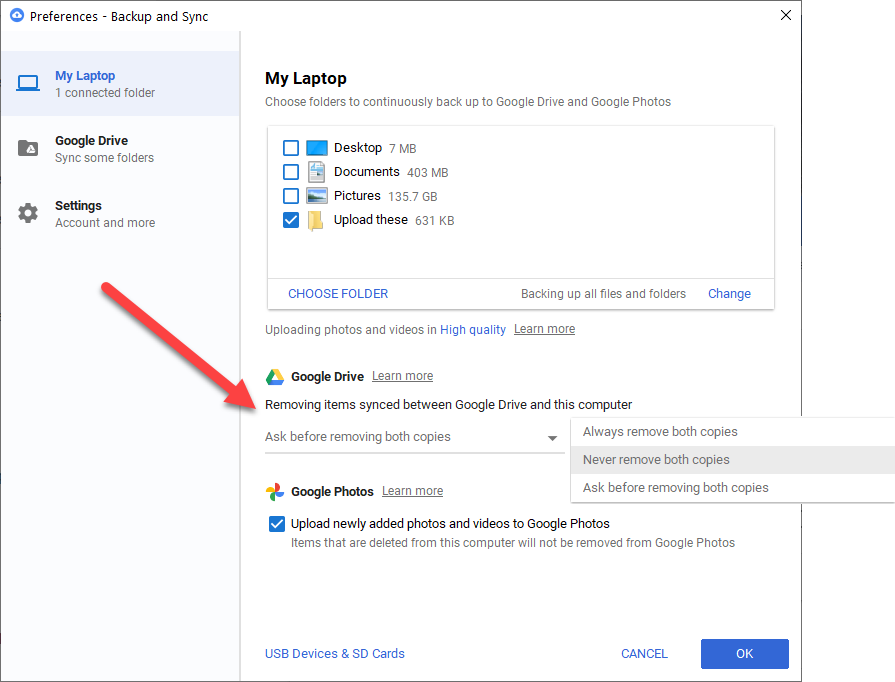Select the Pictures 135.7 GB row label

point(385,196)
